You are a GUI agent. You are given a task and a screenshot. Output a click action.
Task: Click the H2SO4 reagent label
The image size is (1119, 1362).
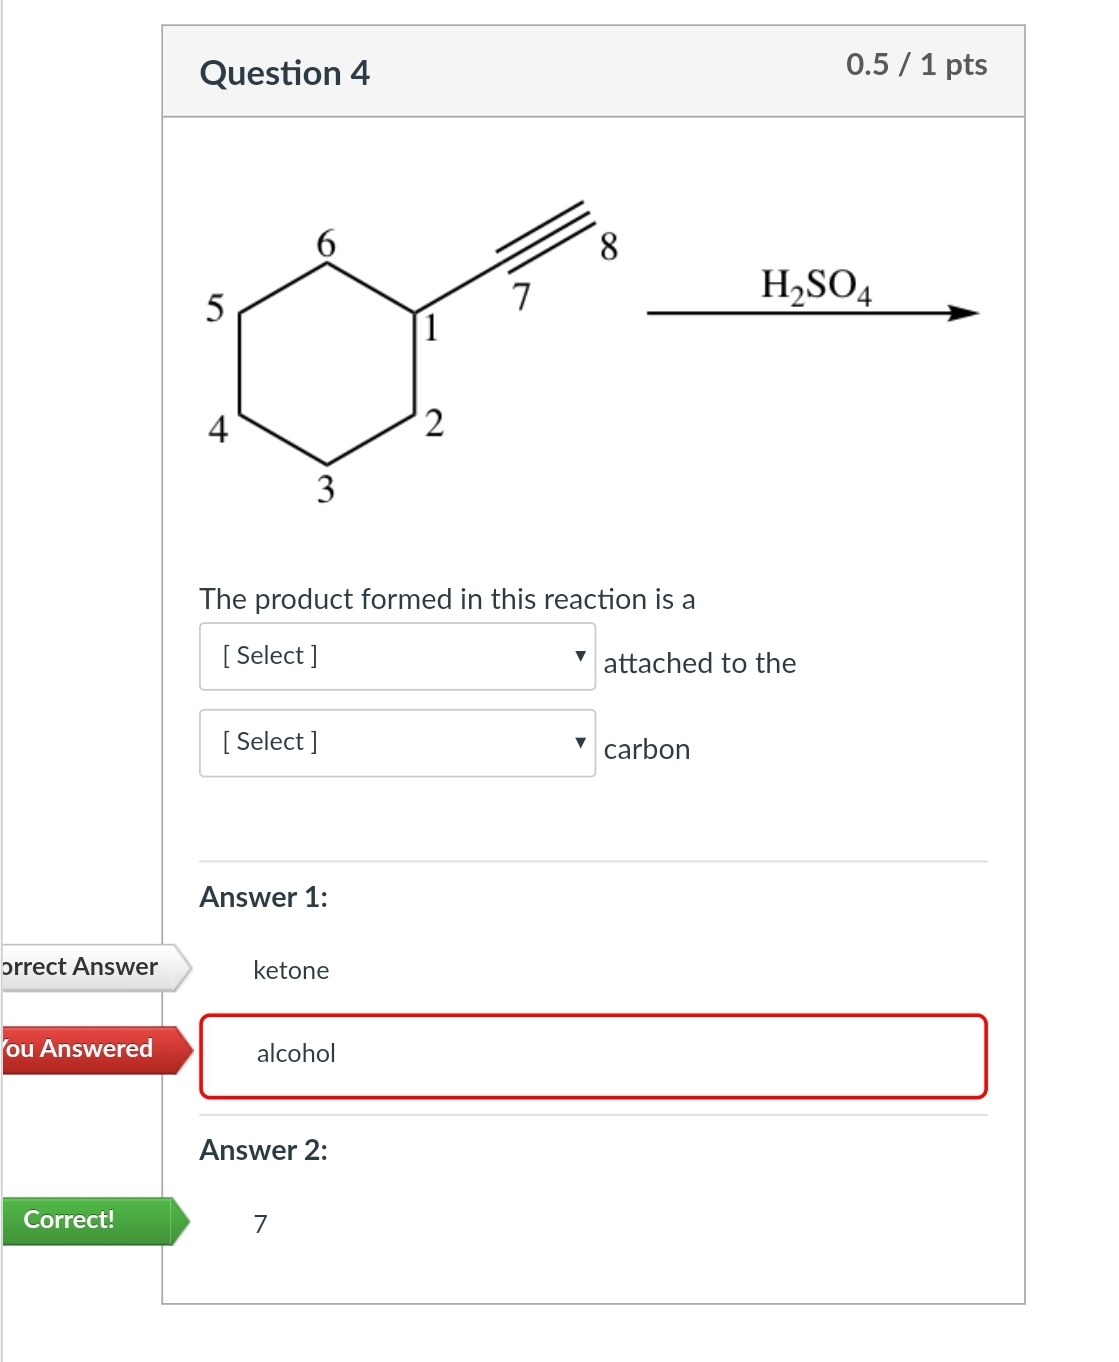[x=815, y=285]
